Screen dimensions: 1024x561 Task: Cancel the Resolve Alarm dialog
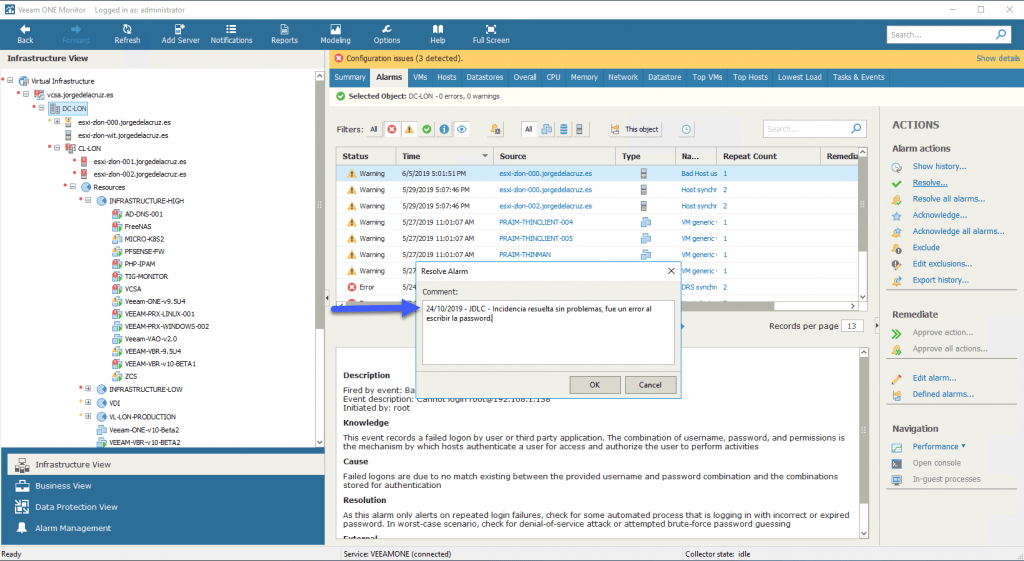[x=650, y=385]
